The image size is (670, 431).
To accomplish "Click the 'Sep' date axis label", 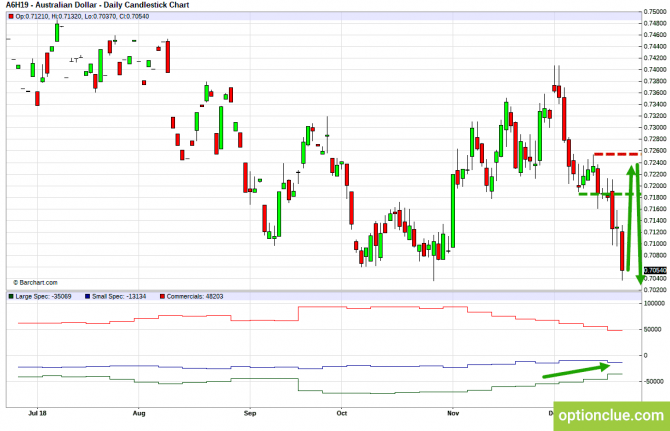I will coord(250,413).
